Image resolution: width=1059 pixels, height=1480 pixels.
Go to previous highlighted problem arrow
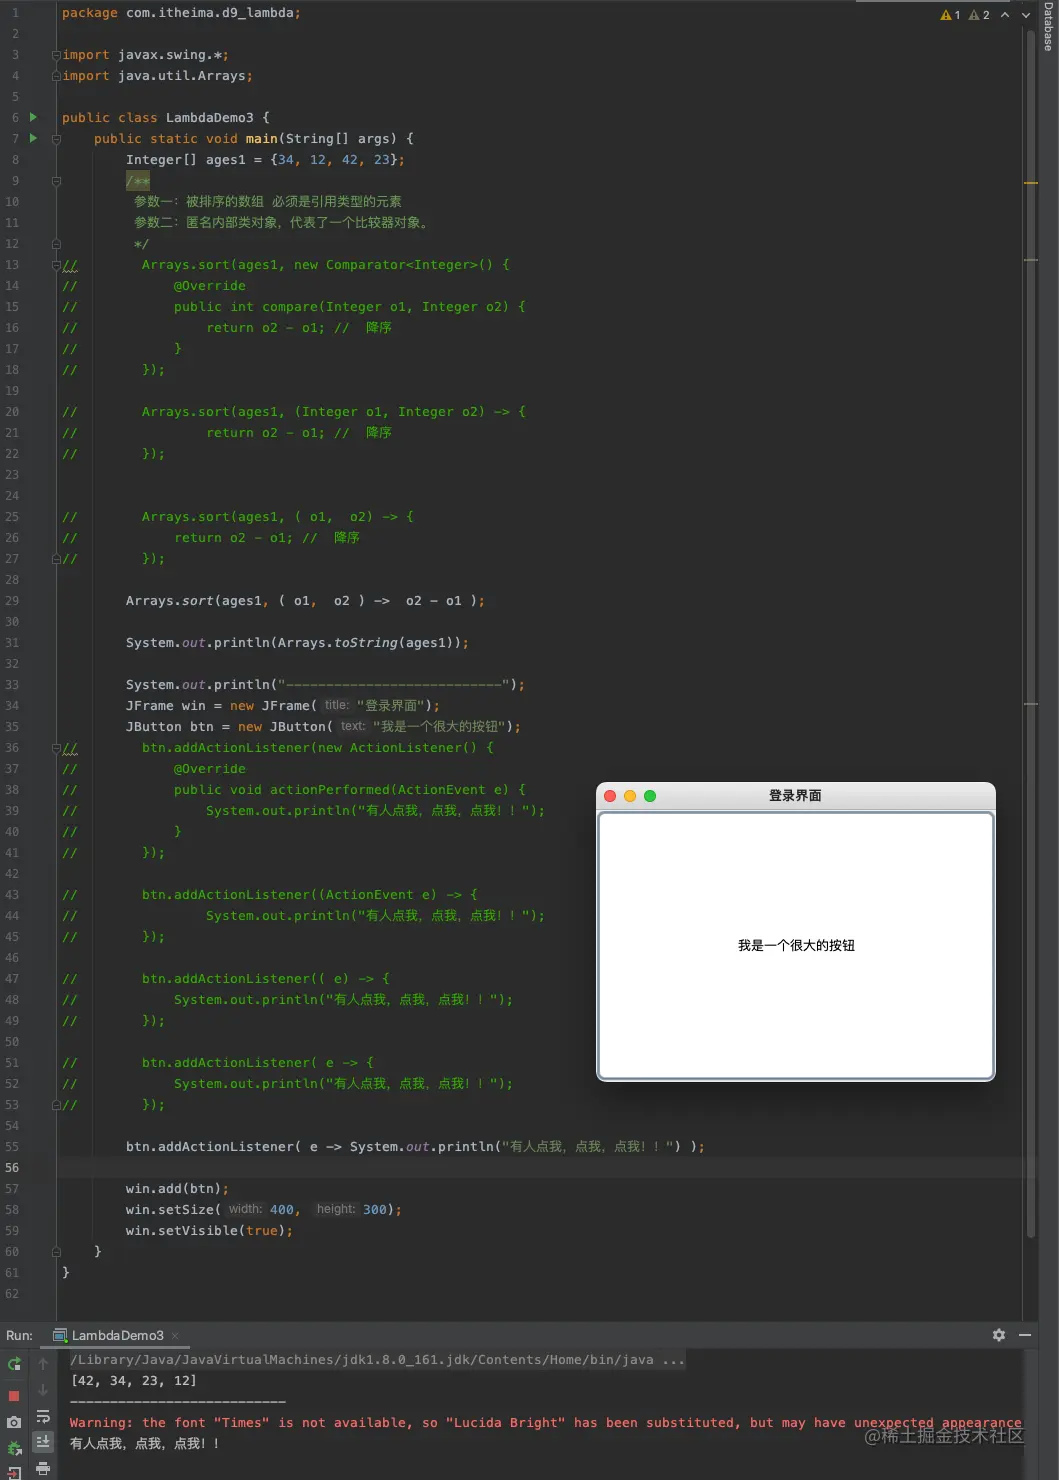coord(1005,15)
